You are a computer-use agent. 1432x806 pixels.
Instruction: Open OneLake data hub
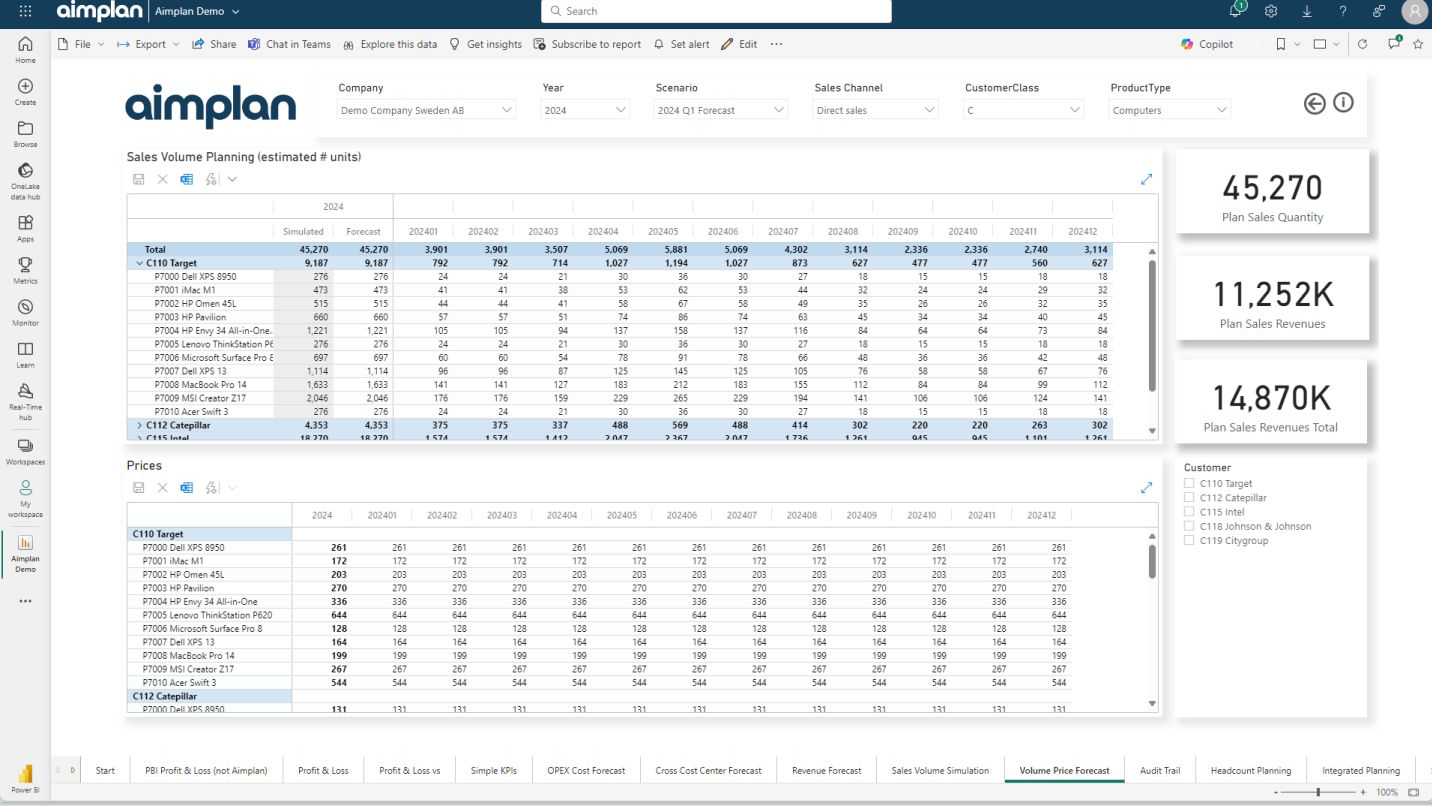point(25,181)
